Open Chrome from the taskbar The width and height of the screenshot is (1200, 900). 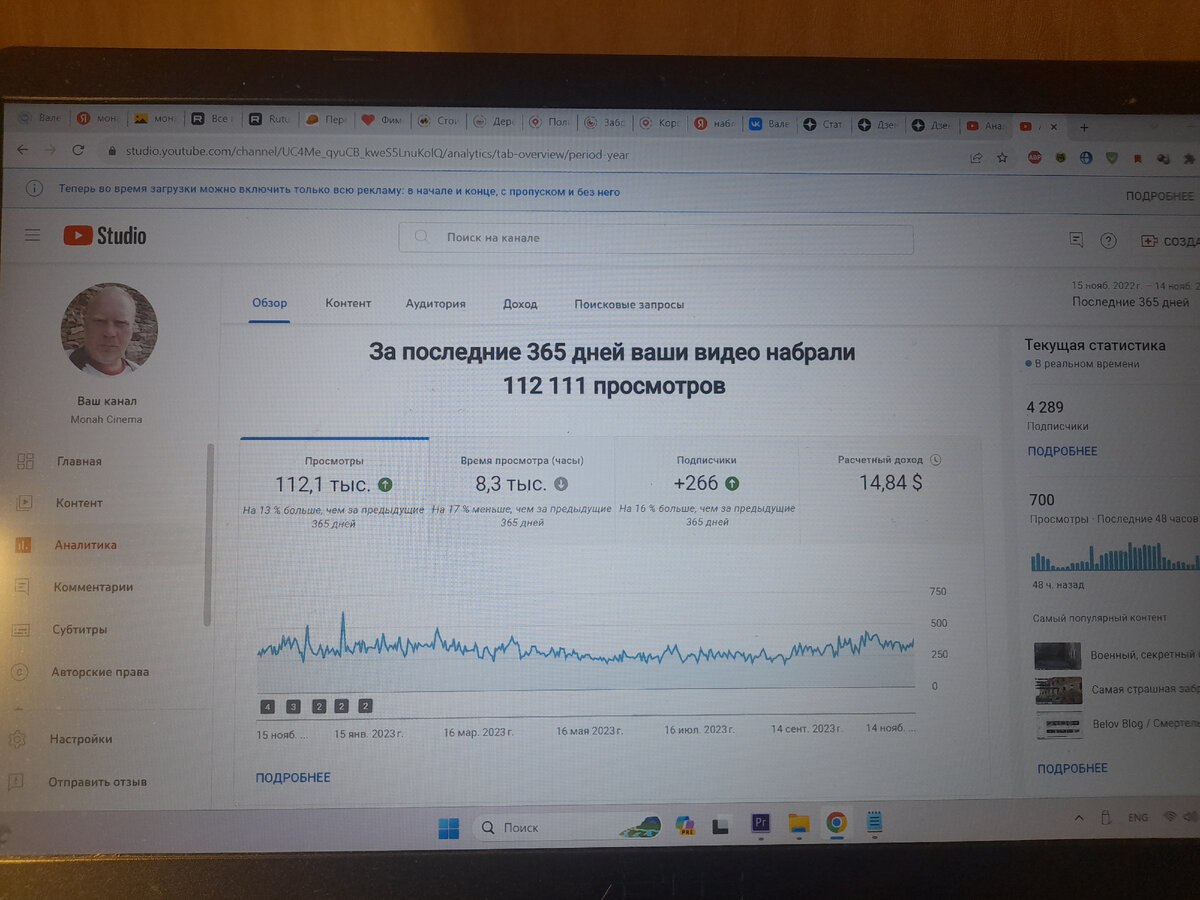pyautogui.click(x=836, y=823)
